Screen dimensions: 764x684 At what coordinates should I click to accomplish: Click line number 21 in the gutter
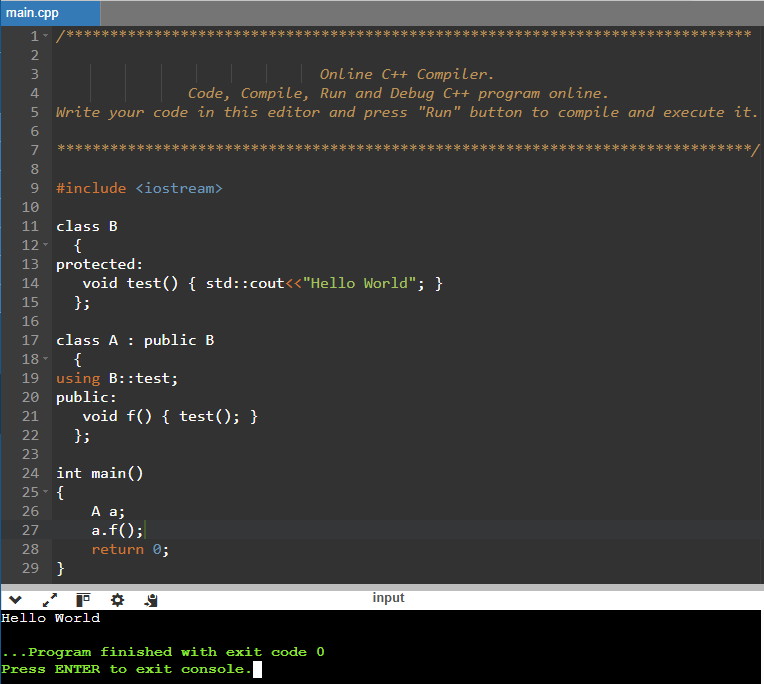[x=30, y=416]
